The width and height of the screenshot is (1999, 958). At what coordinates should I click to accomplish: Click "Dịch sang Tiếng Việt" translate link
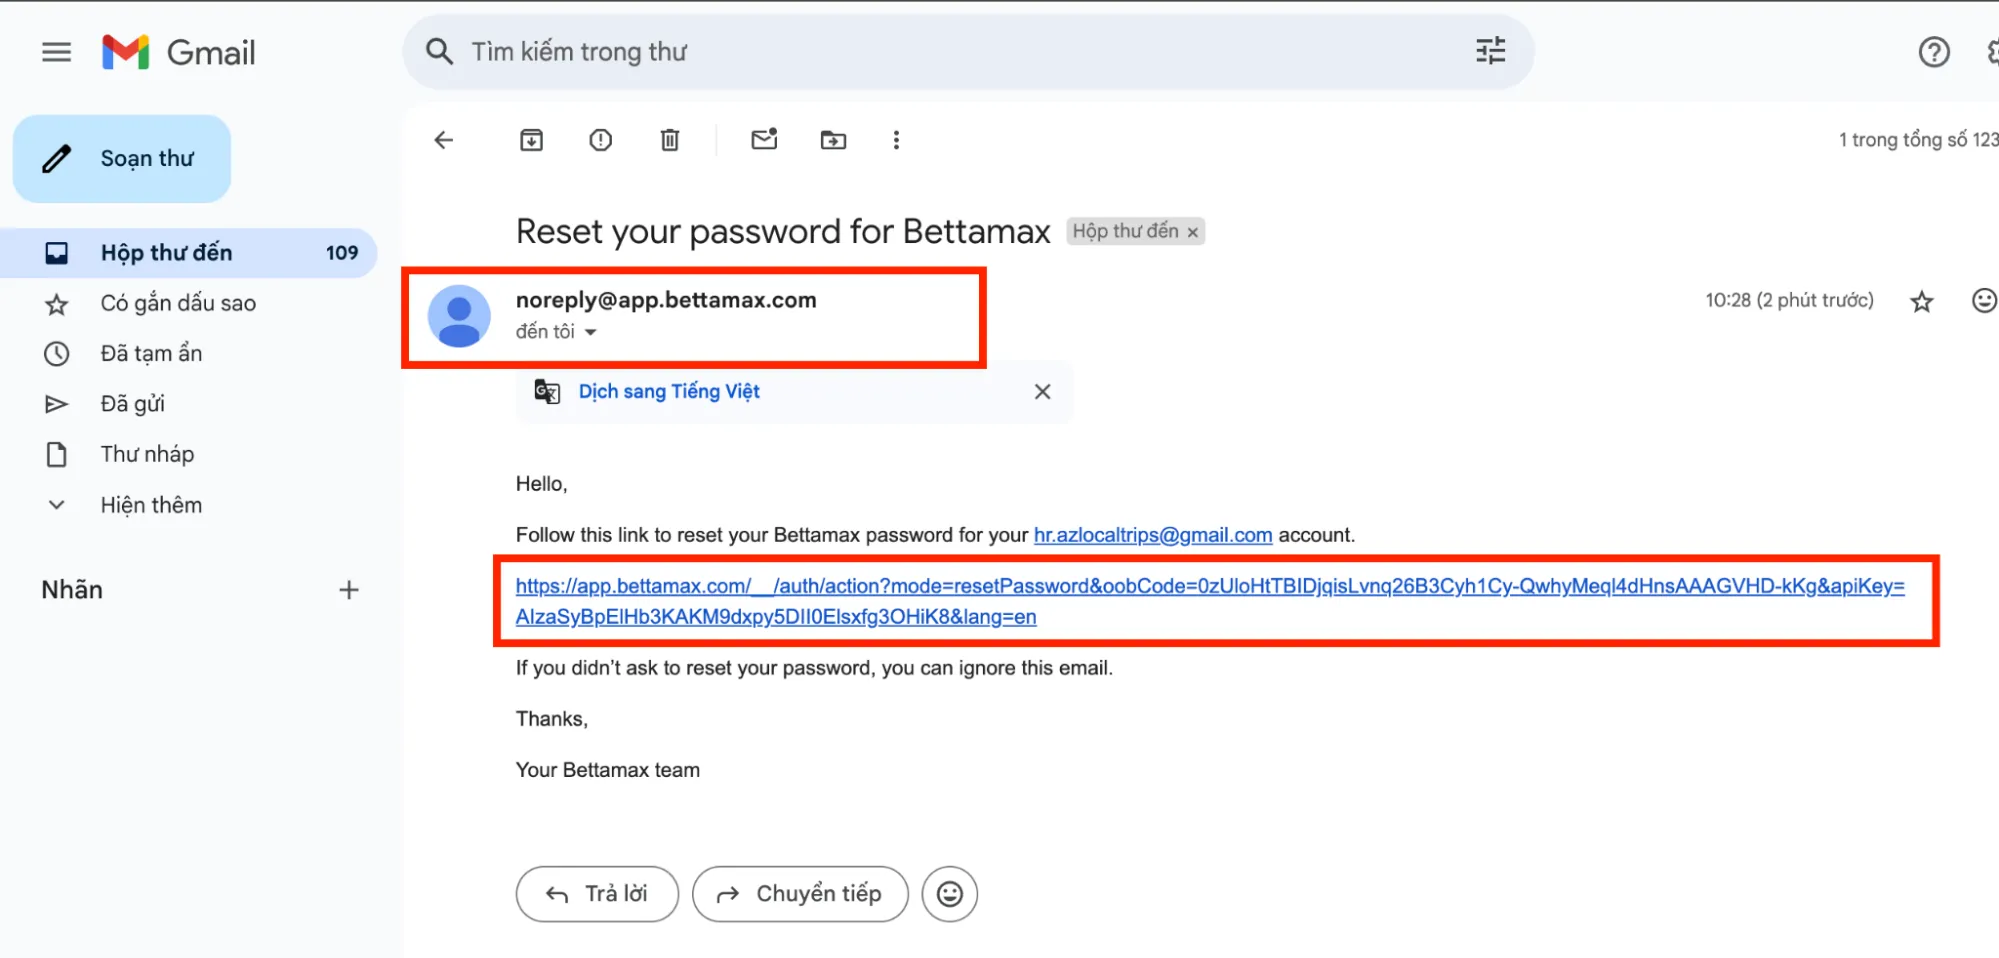[x=669, y=392]
